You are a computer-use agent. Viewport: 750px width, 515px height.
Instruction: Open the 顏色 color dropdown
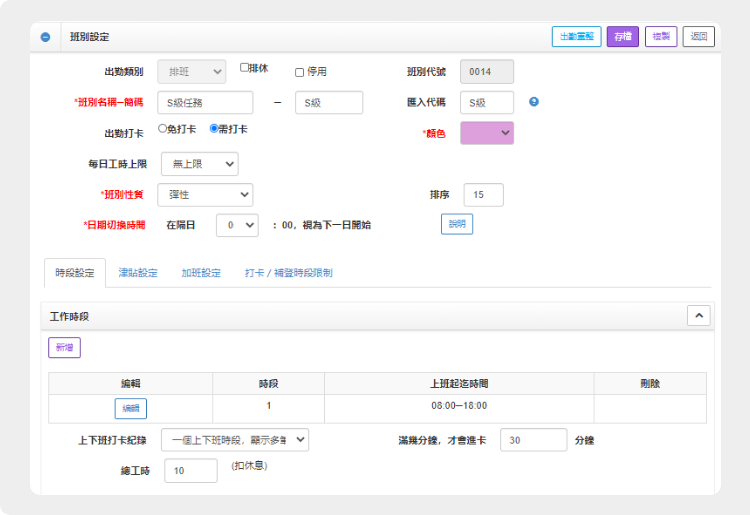click(487, 133)
